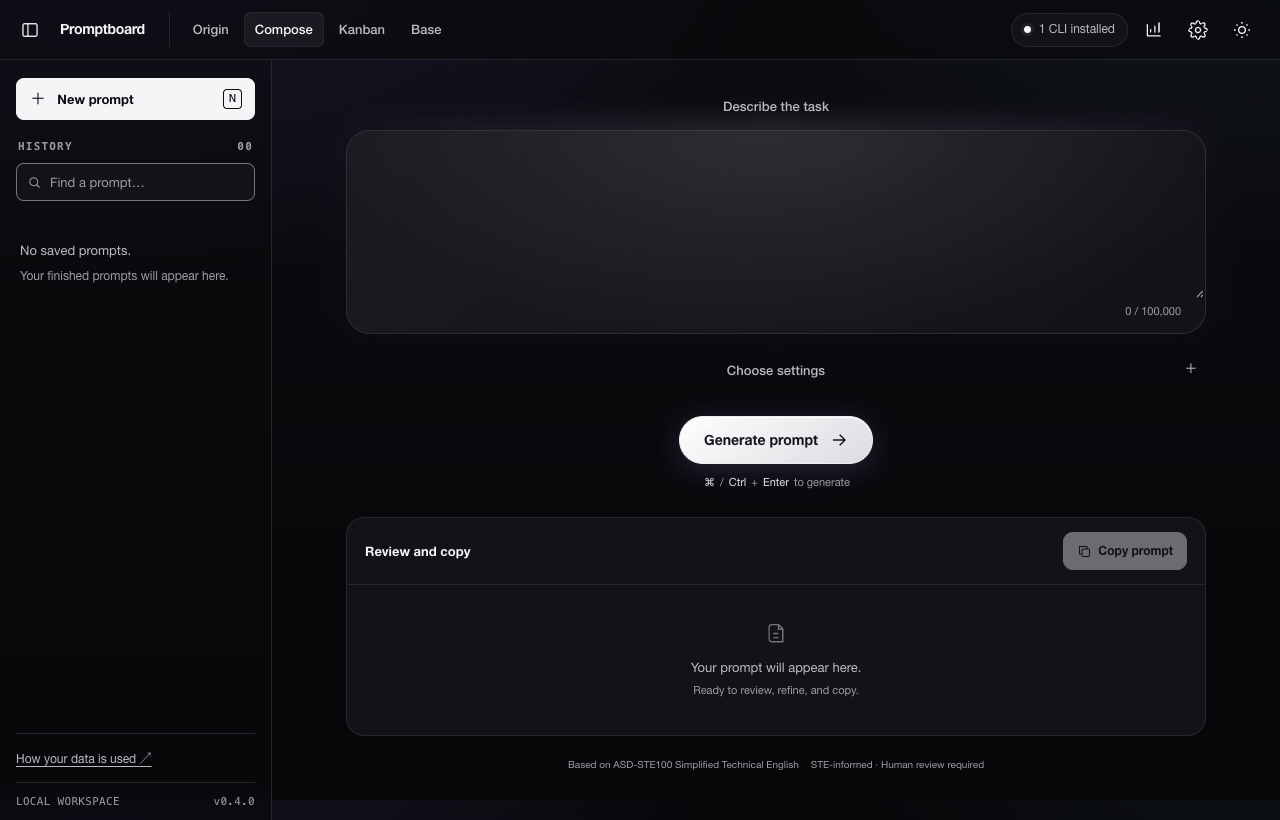
Task: Click the copy icon in Copy prompt
Action: pyautogui.click(x=1084, y=551)
